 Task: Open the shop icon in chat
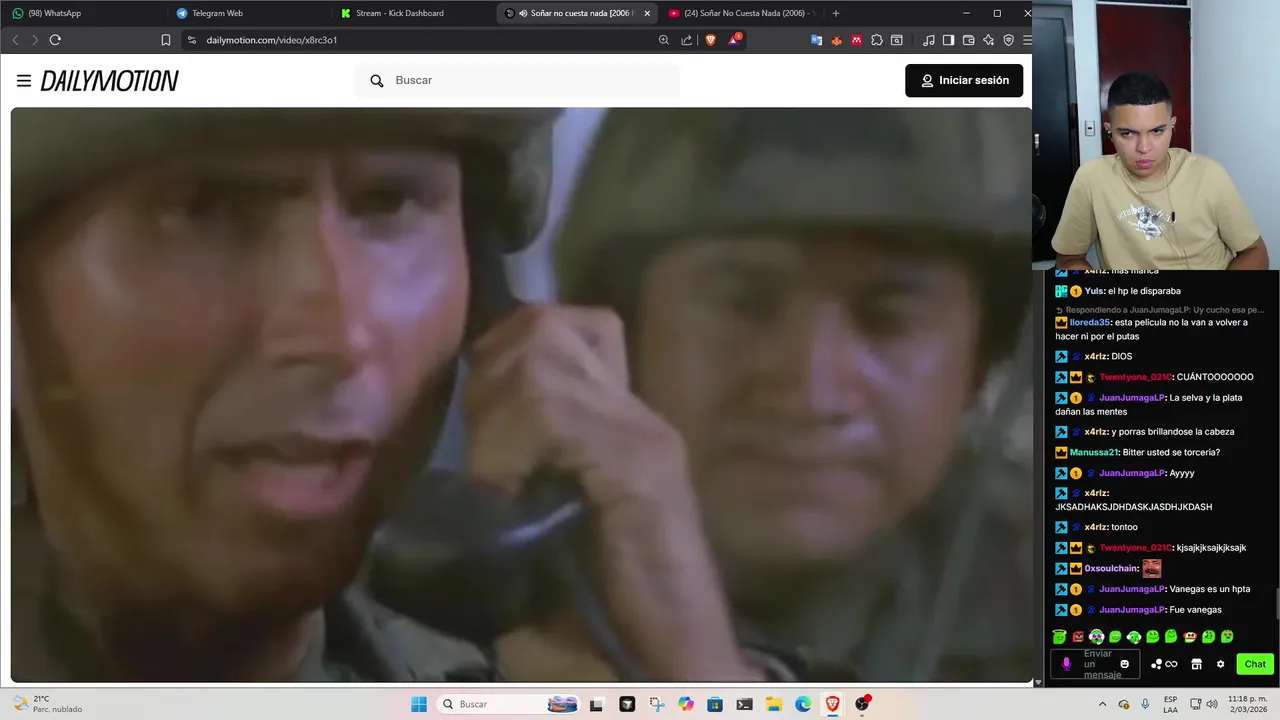coord(1196,664)
